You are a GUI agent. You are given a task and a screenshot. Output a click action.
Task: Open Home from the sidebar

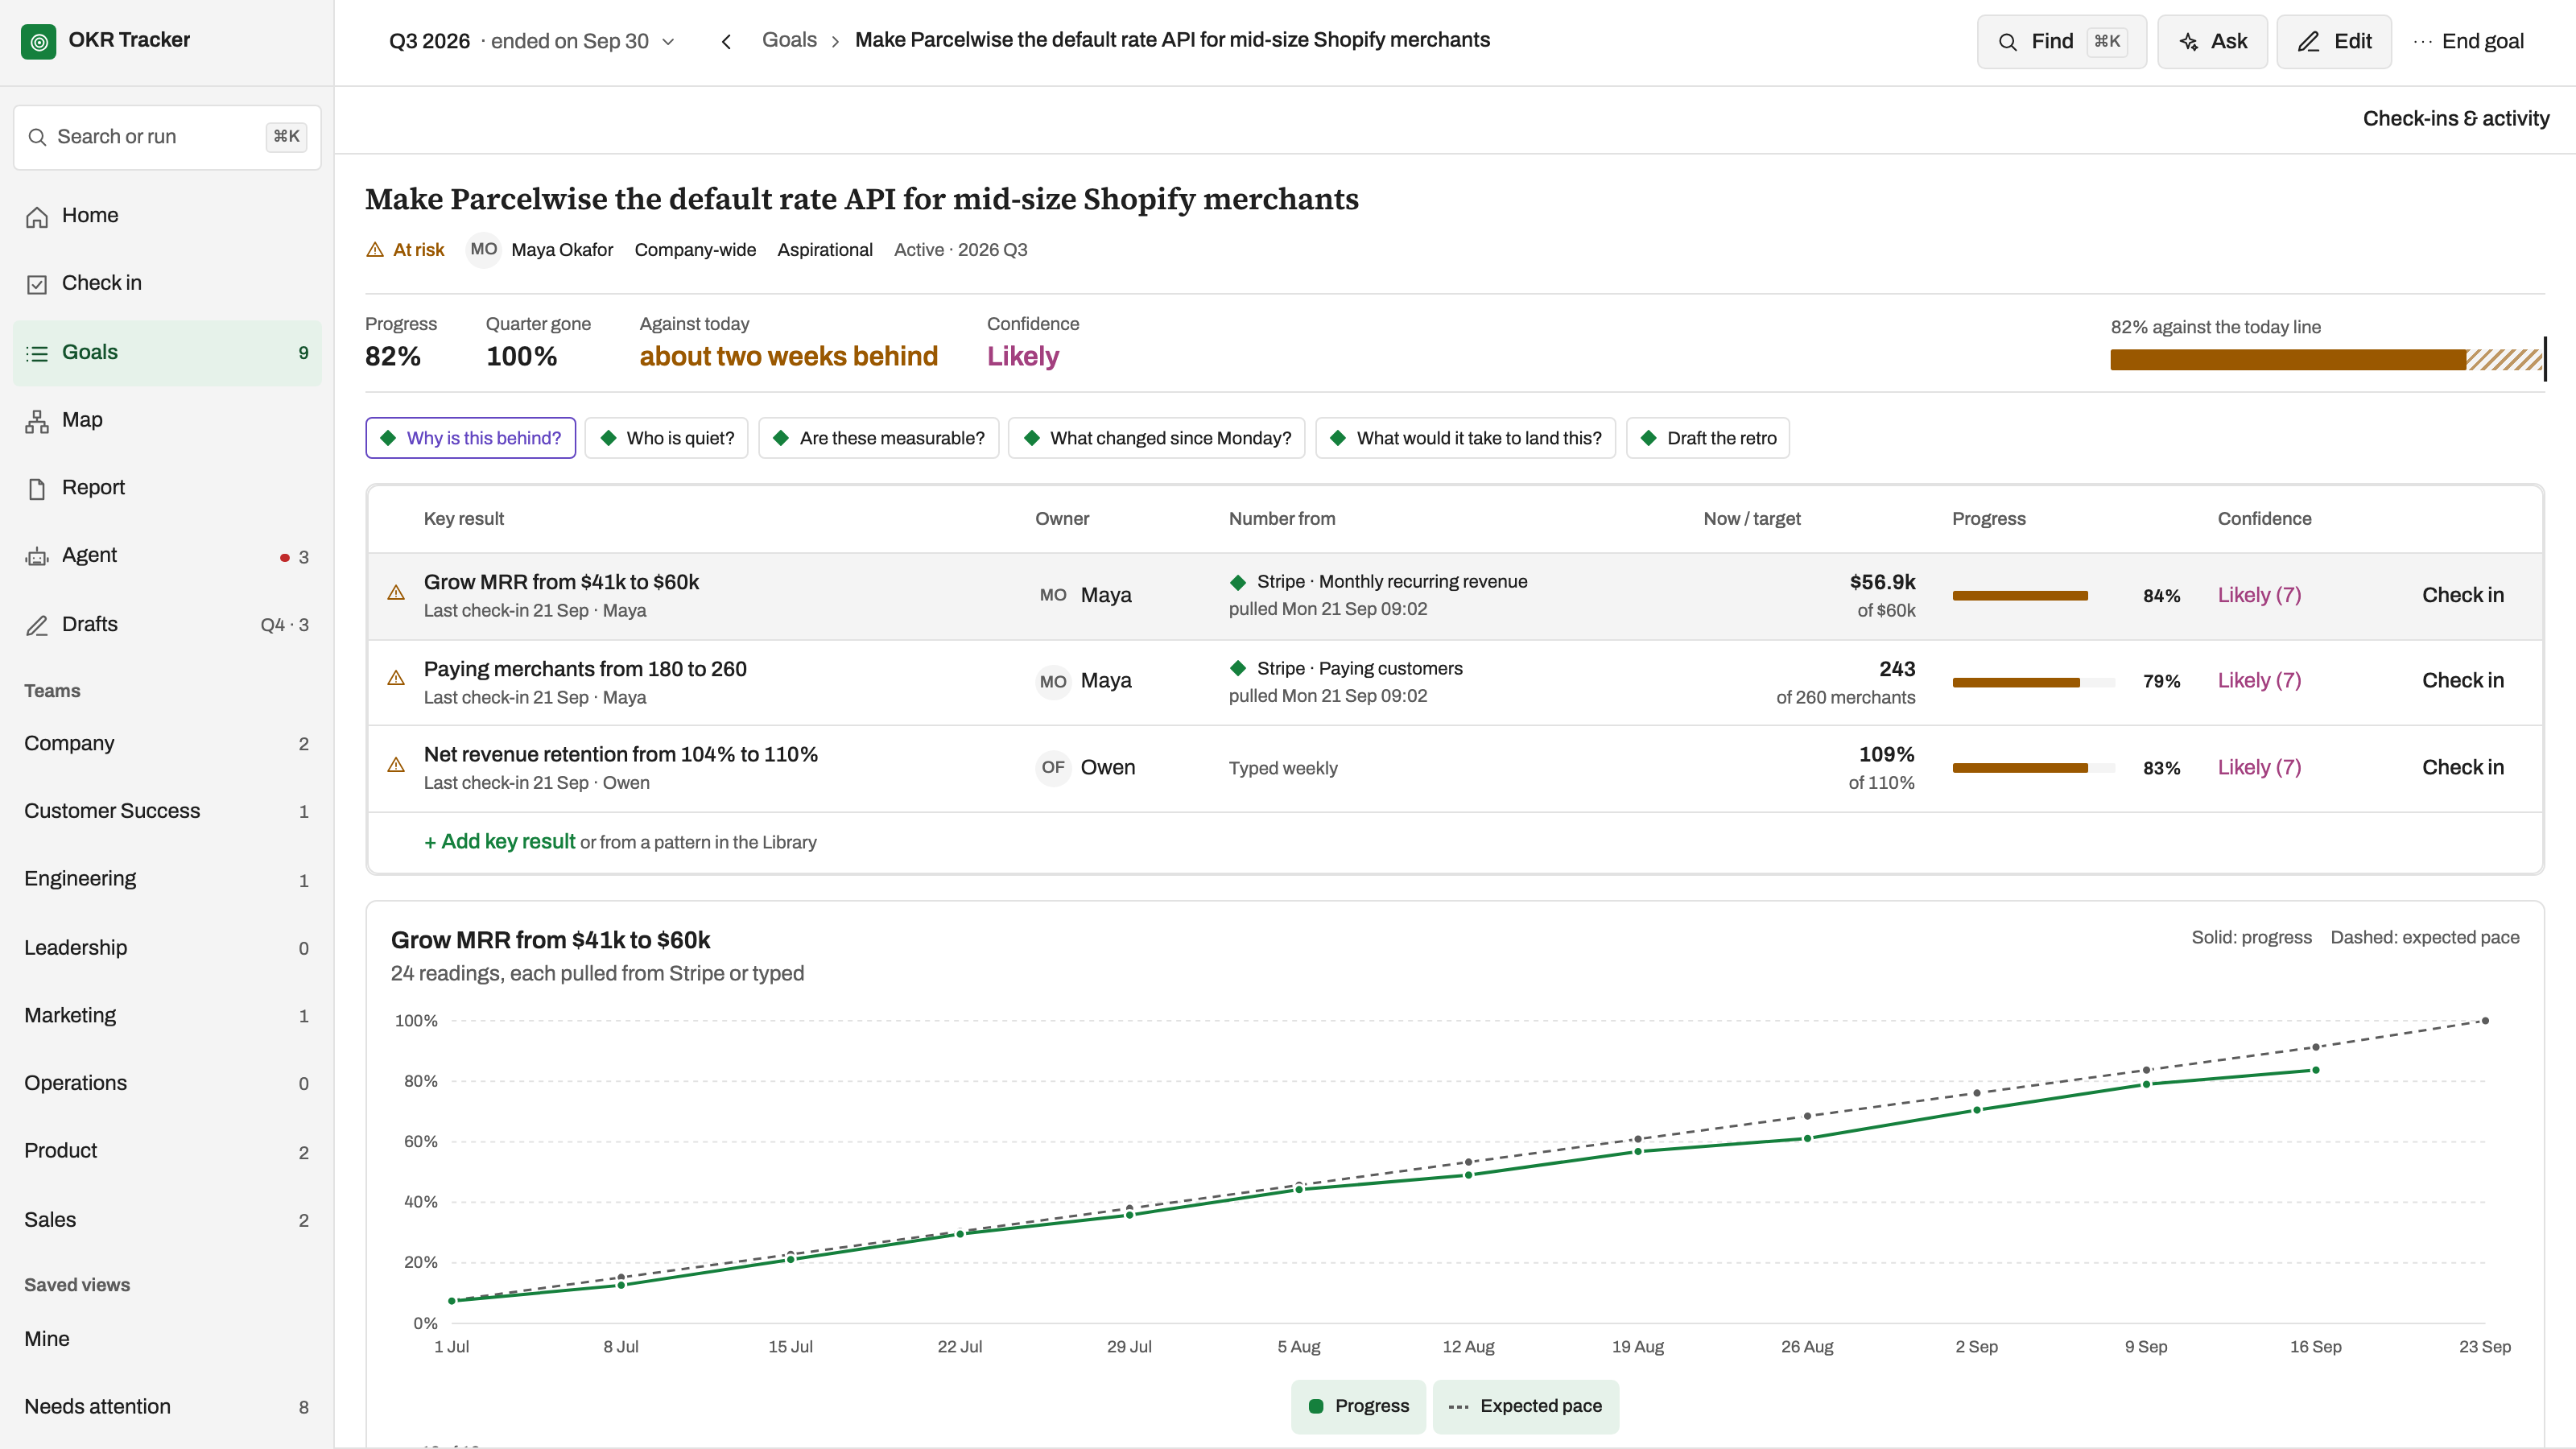(x=167, y=215)
